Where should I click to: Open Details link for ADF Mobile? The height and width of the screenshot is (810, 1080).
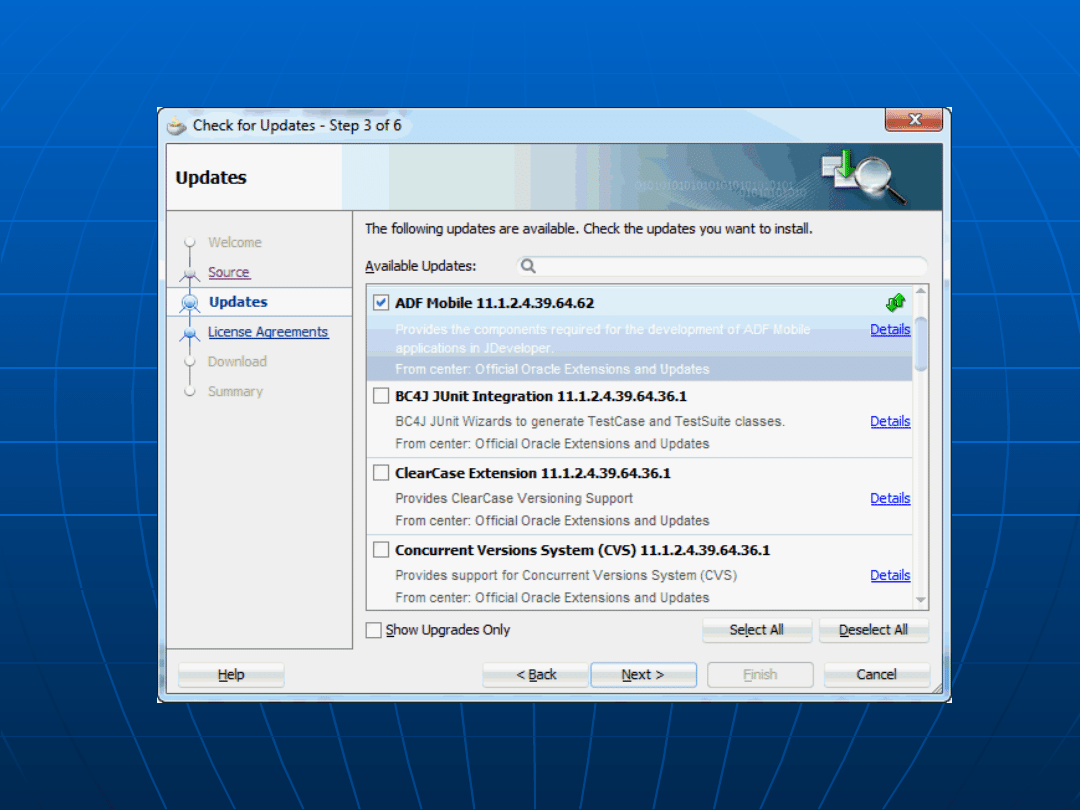point(890,329)
